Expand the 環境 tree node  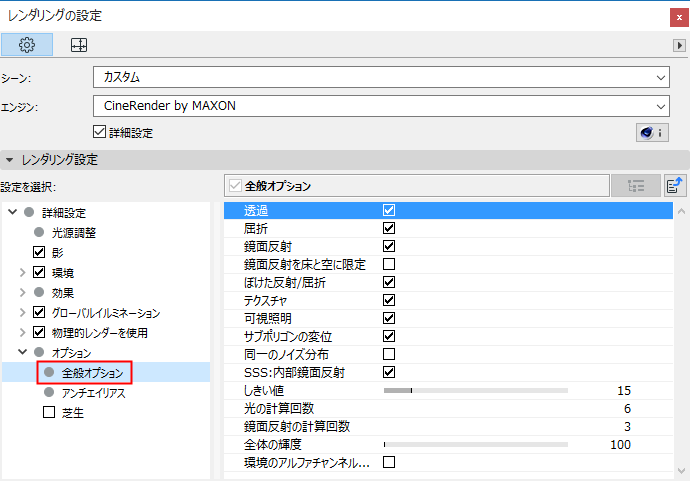point(22,272)
